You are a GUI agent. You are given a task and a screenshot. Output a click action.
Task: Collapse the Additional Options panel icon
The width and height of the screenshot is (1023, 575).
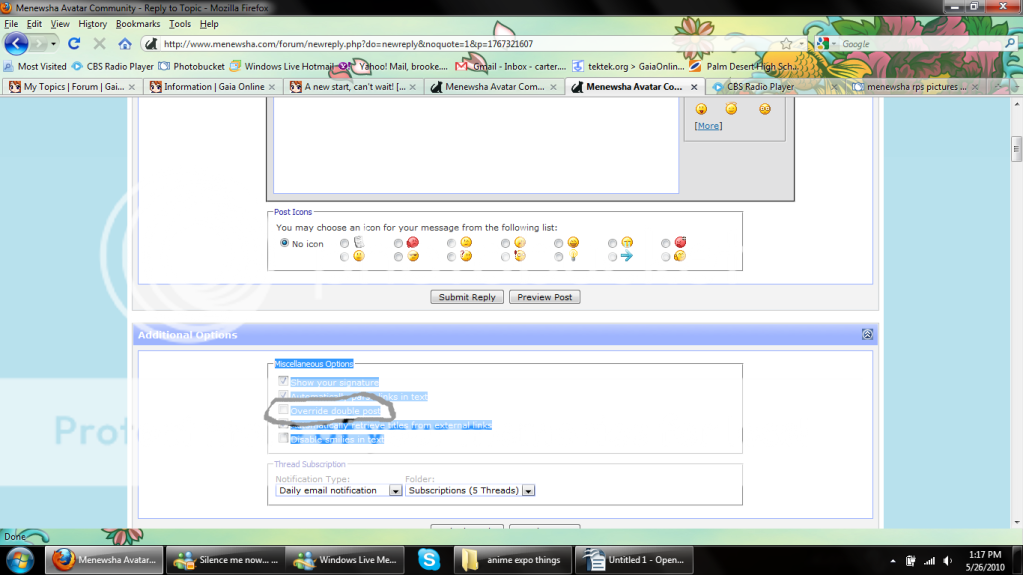click(x=867, y=335)
